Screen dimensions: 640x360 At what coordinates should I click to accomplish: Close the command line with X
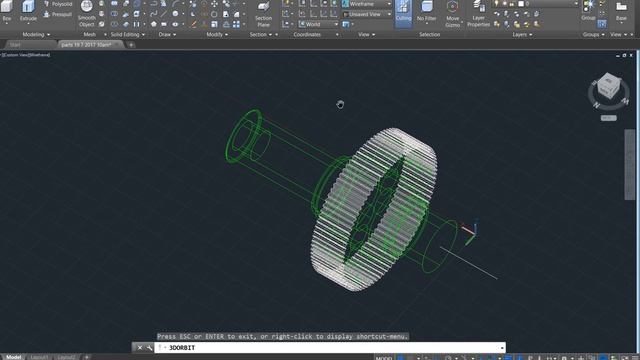tap(140, 348)
